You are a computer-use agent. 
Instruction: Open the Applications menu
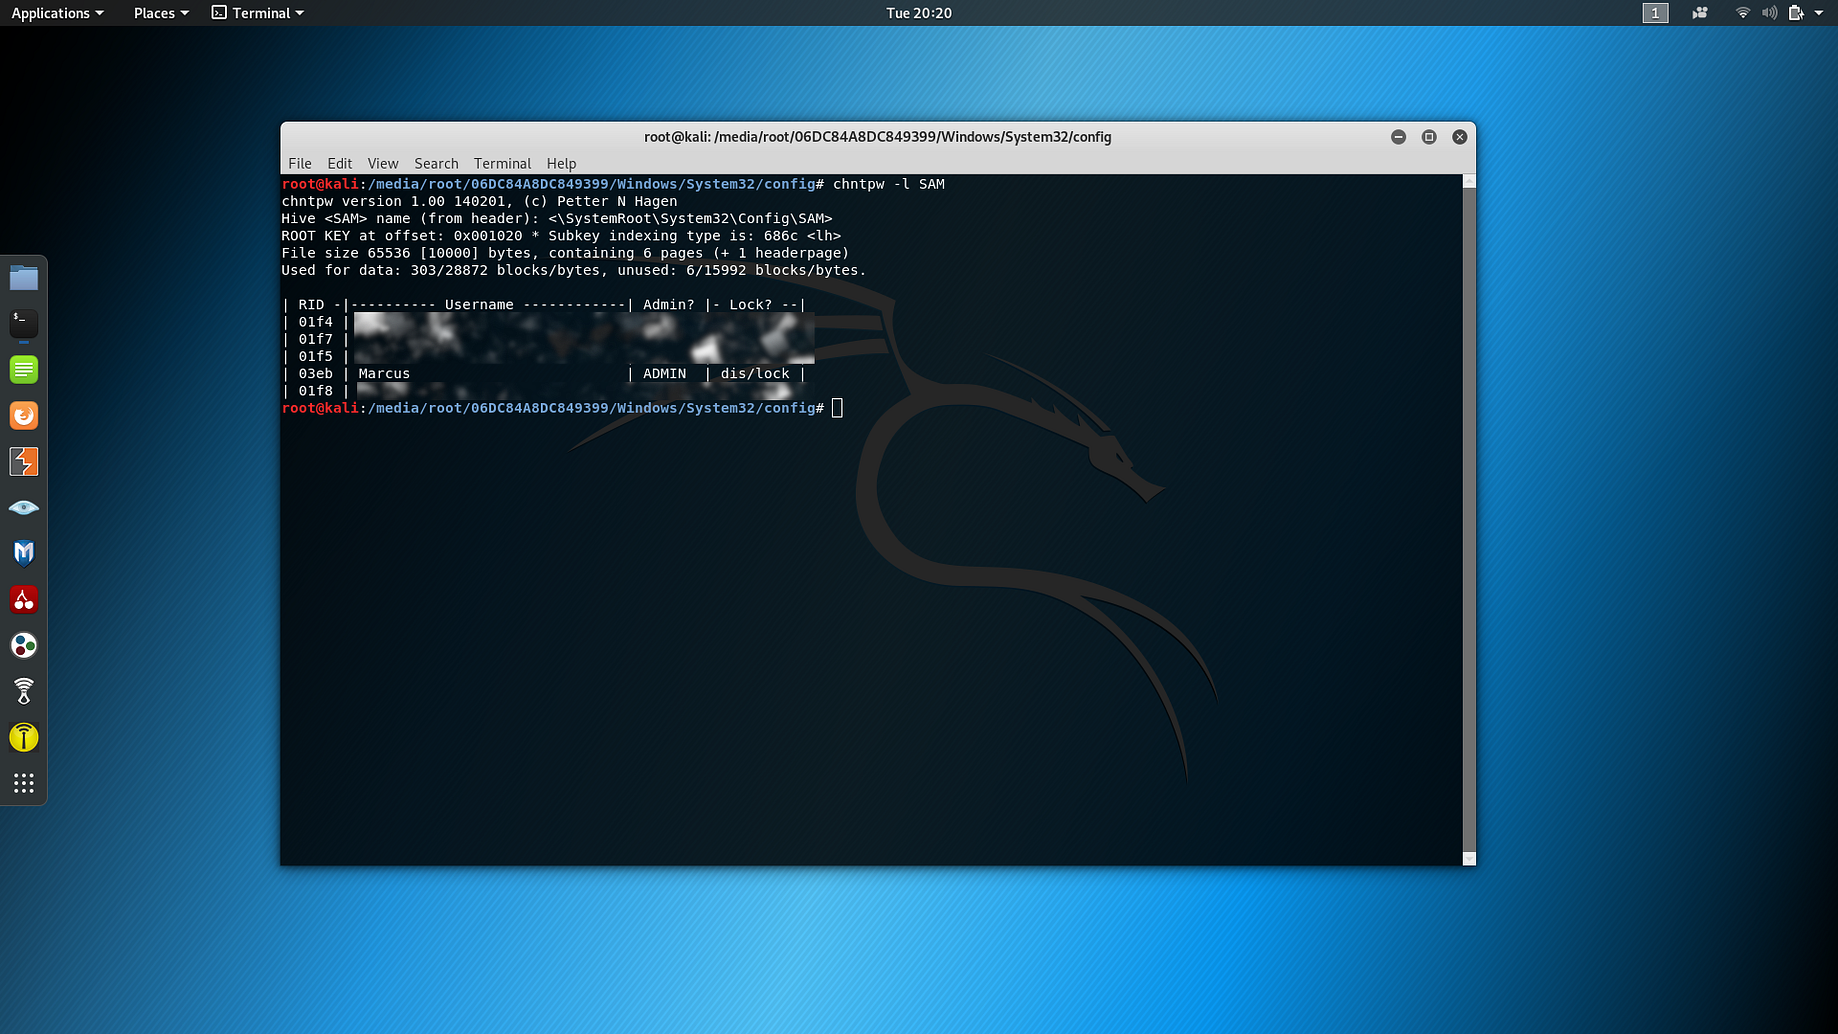click(x=57, y=13)
